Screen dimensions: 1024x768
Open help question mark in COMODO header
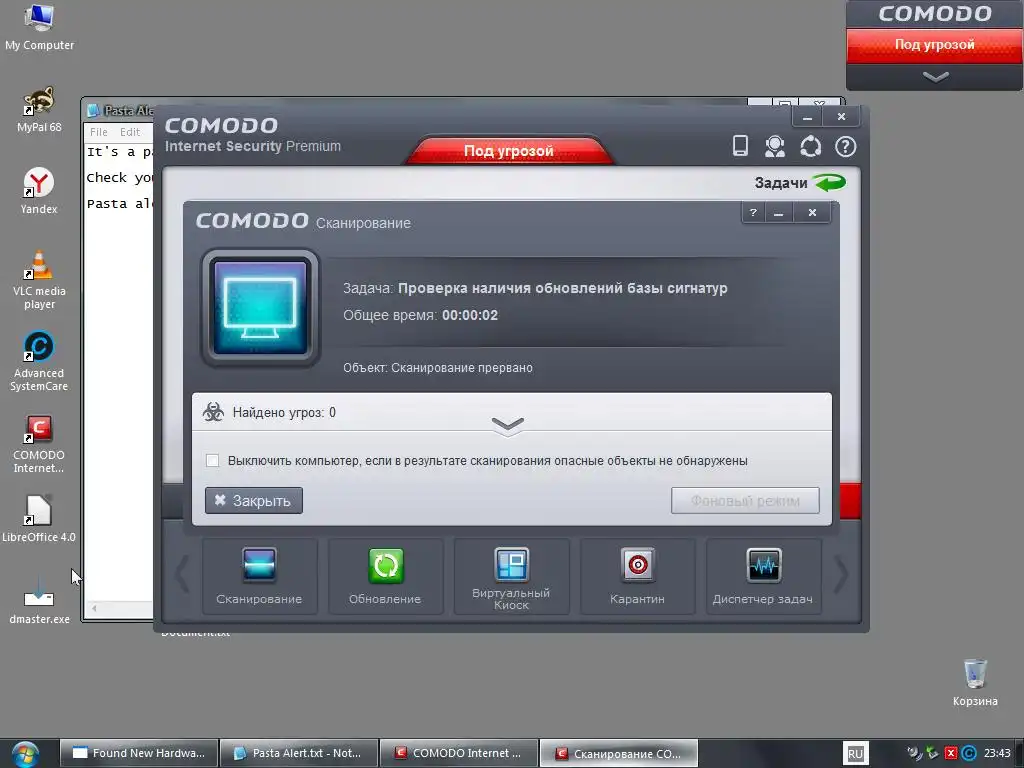(846, 146)
